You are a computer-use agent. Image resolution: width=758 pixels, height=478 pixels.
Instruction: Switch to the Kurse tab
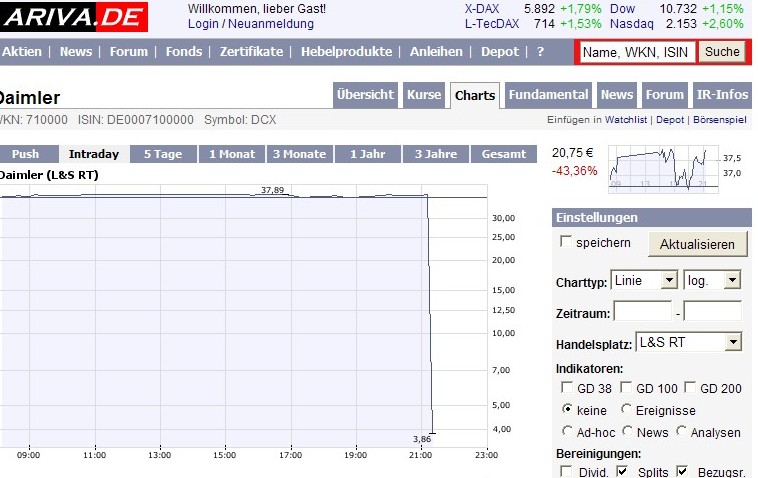click(x=423, y=95)
